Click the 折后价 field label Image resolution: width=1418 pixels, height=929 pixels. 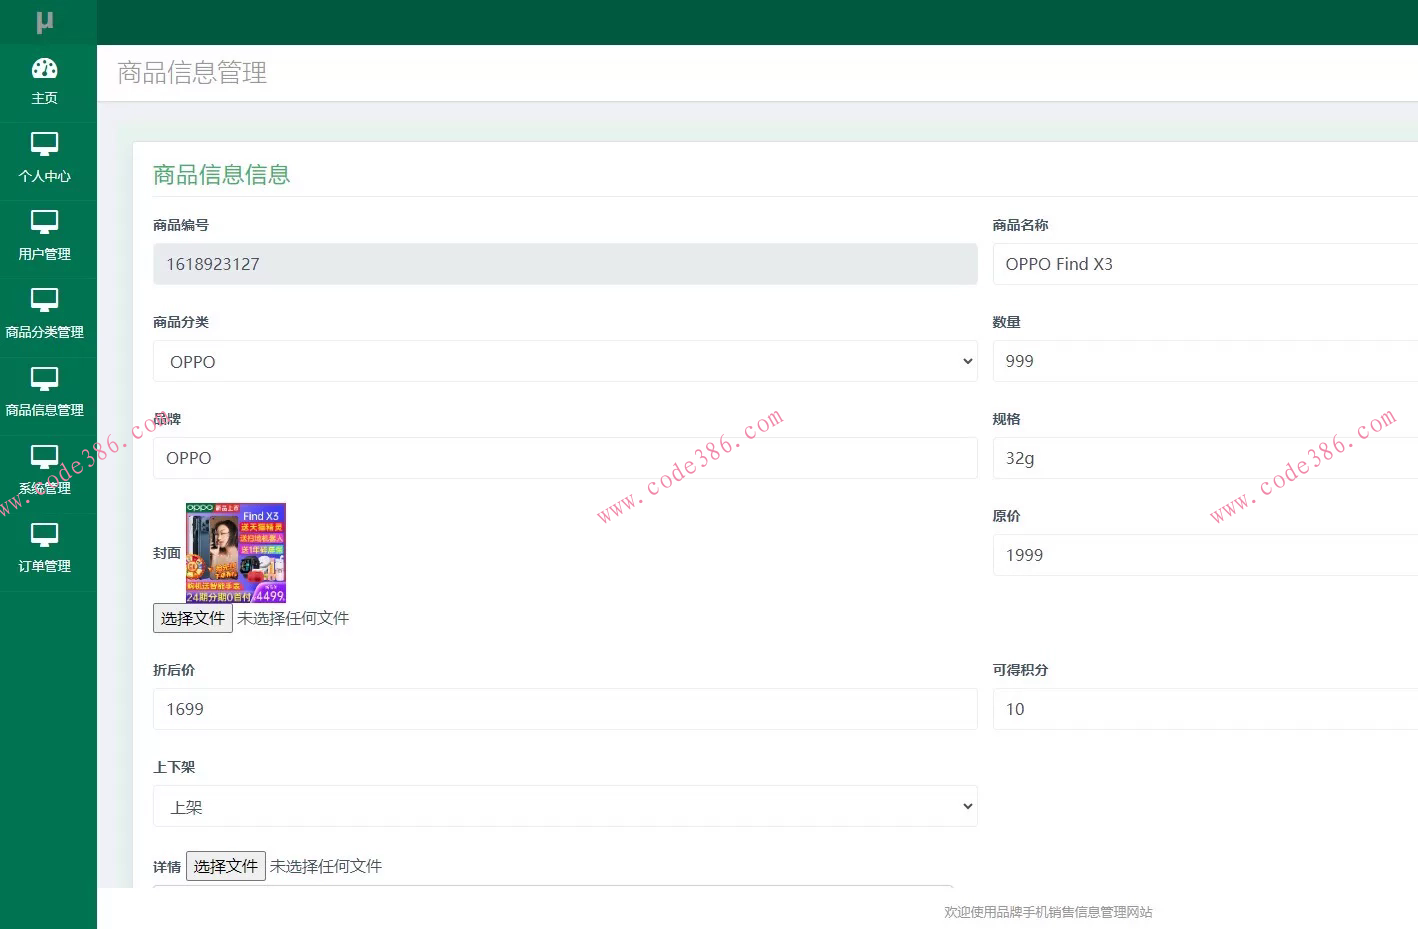pos(174,670)
